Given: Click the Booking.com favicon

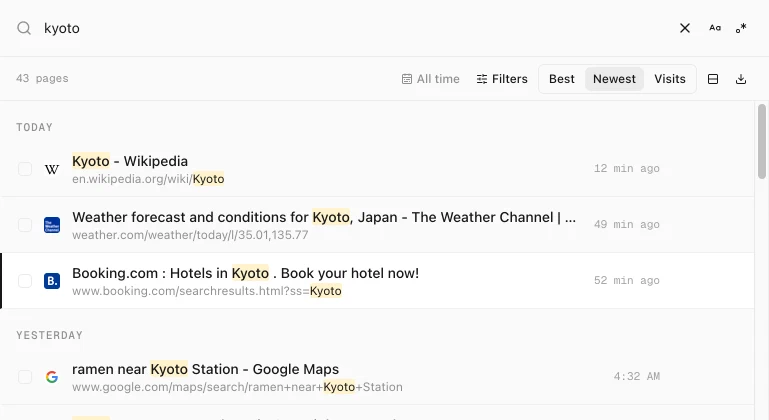Looking at the screenshot, I should (52, 281).
